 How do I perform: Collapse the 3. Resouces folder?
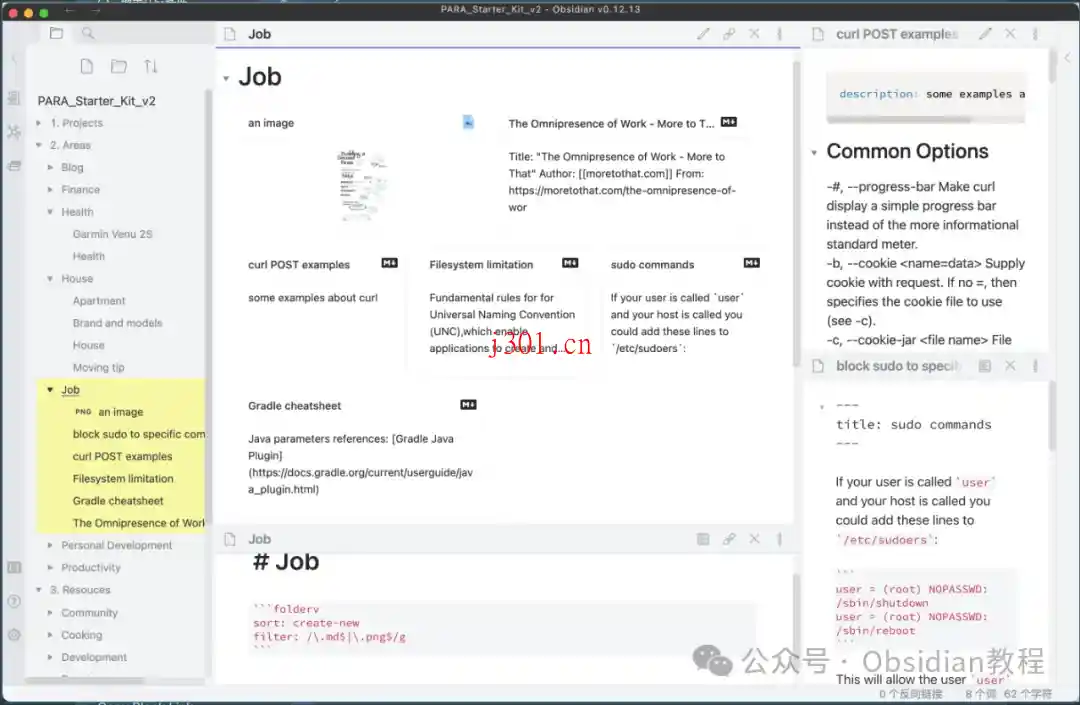pyautogui.click(x=39, y=590)
